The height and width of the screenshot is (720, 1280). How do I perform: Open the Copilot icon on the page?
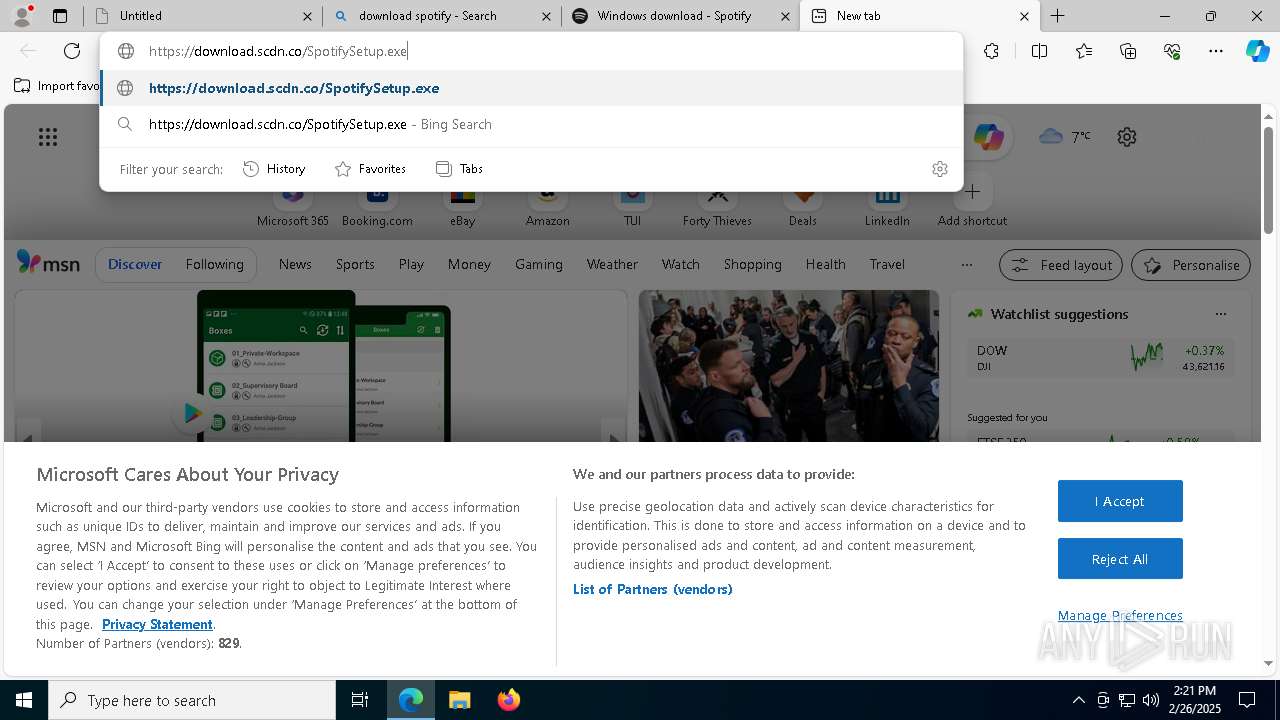(988, 137)
